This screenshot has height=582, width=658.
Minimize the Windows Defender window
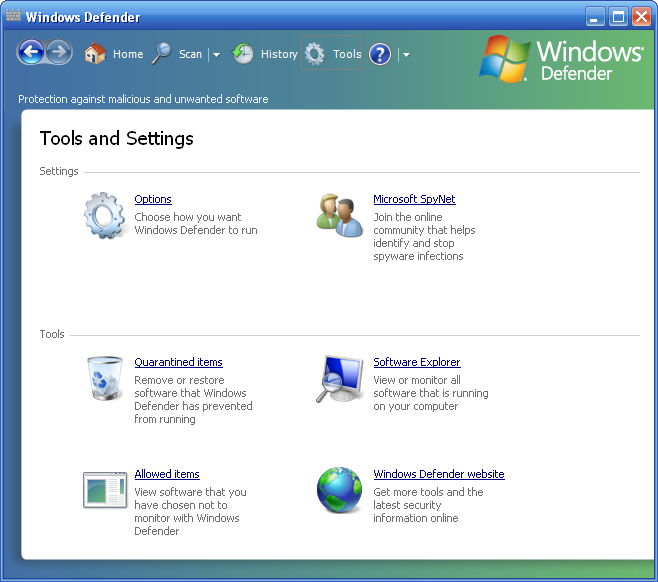coord(595,17)
